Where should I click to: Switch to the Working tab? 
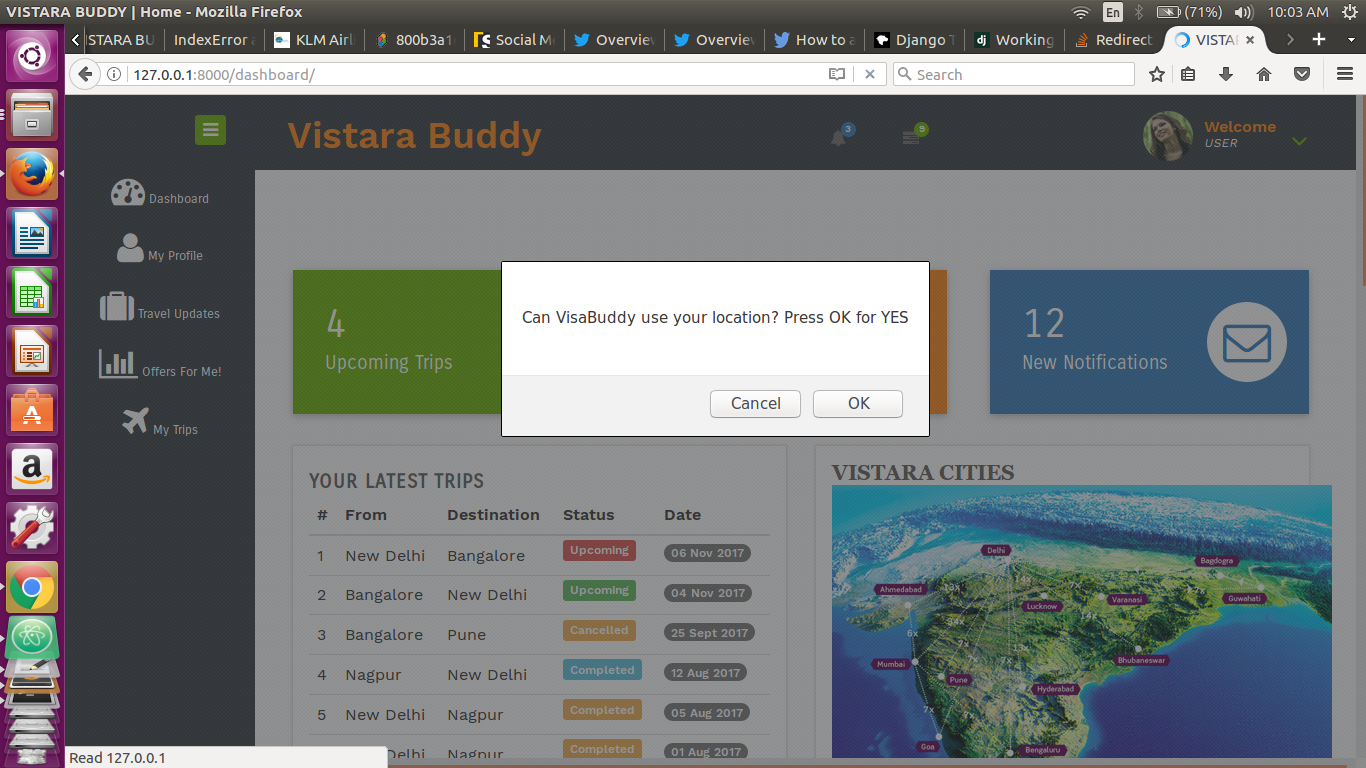pos(1014,40)
